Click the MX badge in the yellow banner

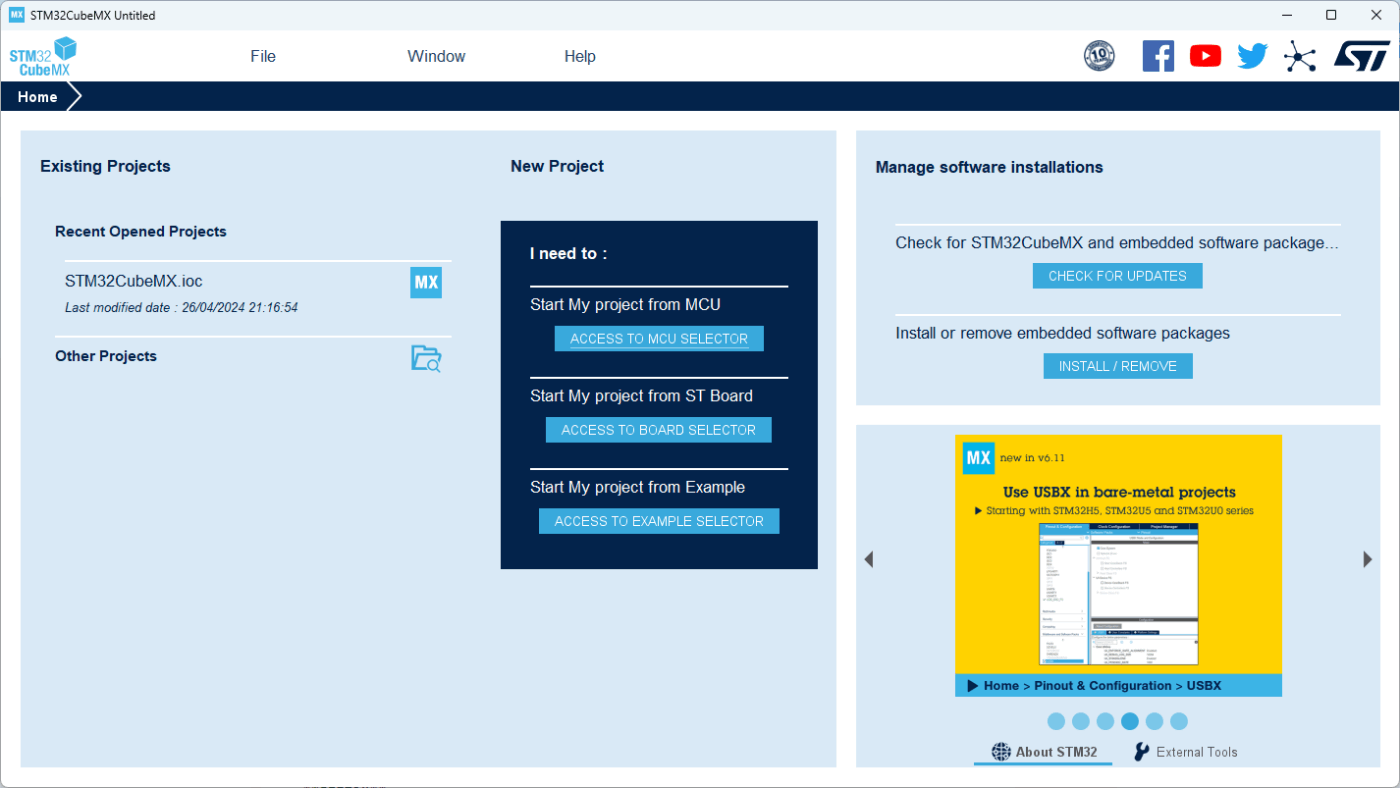point(978,459)
